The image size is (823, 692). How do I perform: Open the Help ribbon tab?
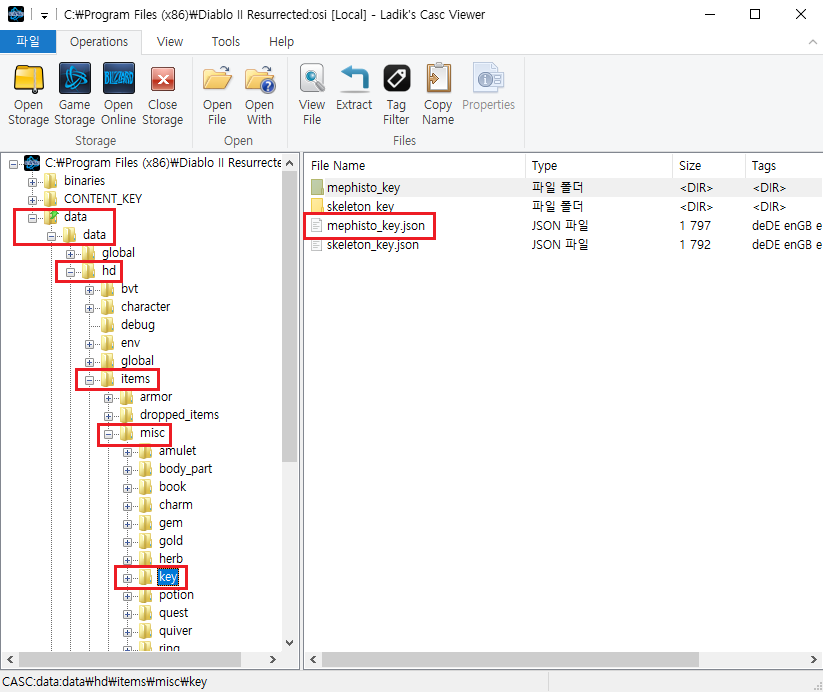(x=281, y=42)
